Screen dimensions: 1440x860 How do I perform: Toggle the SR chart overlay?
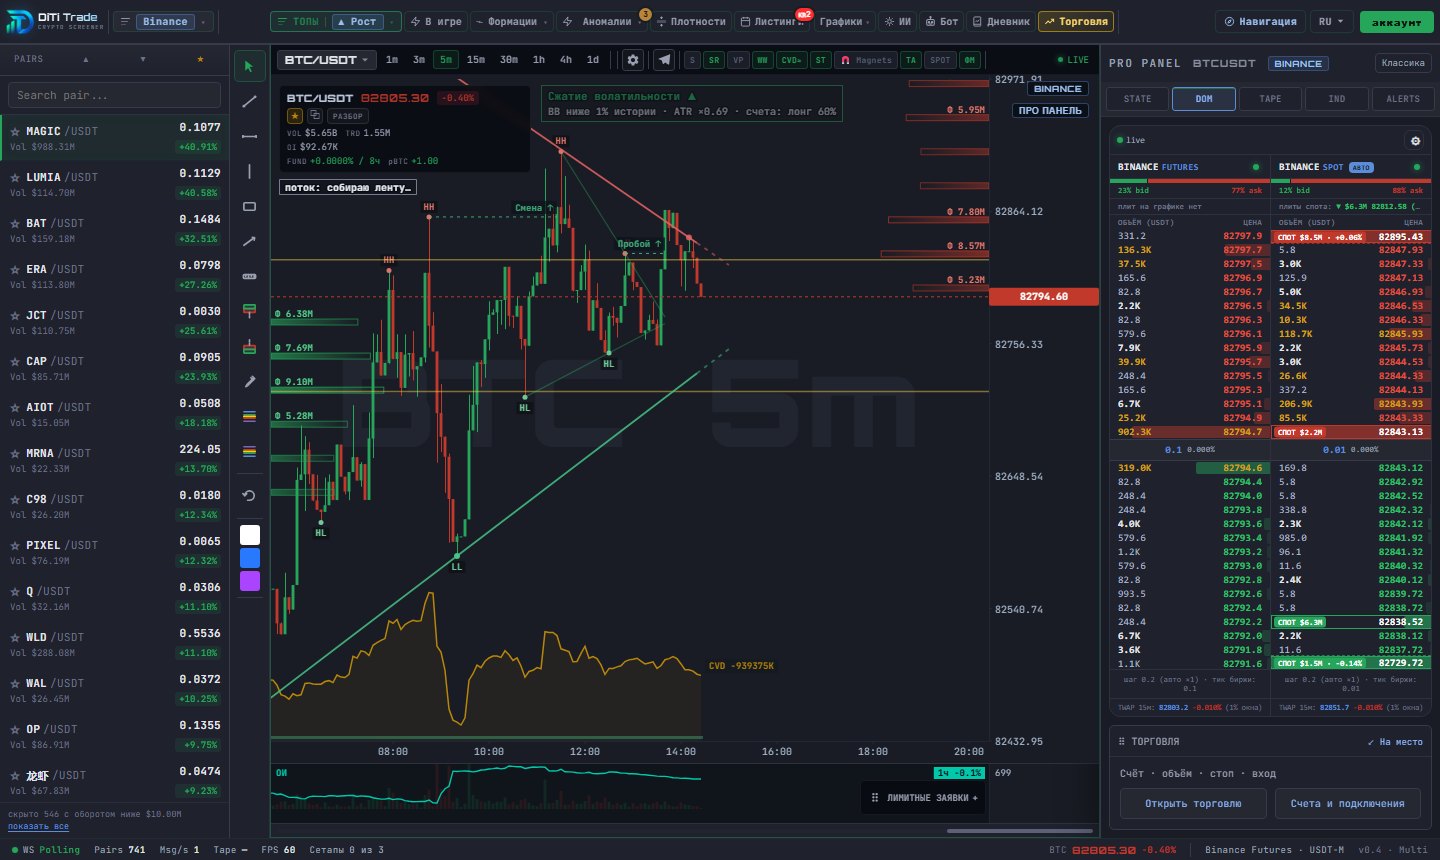(714, 60)
